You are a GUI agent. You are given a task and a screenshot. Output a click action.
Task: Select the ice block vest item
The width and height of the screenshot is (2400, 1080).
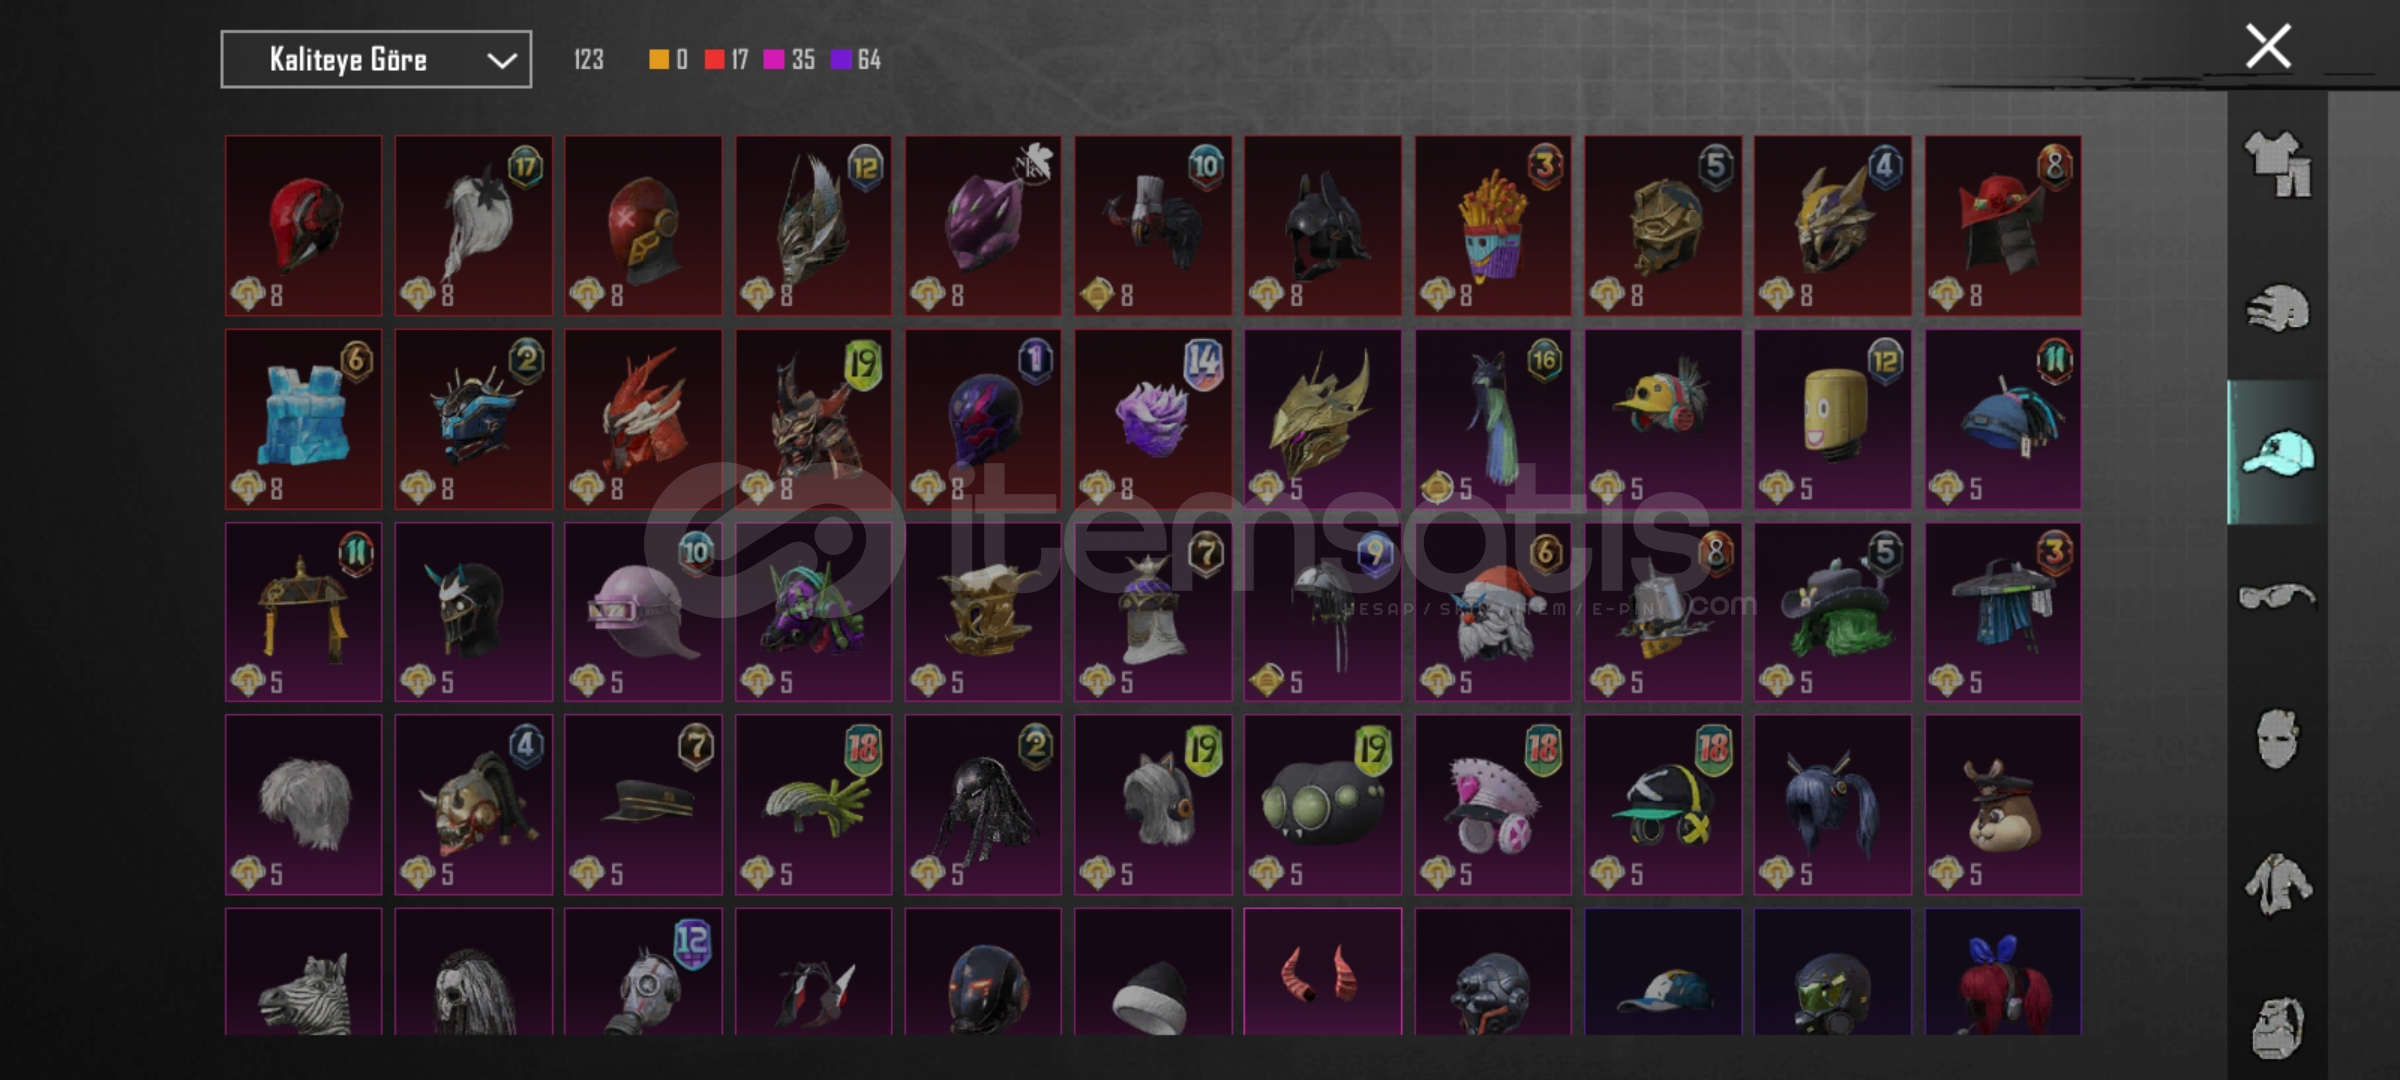pos(303,420)
